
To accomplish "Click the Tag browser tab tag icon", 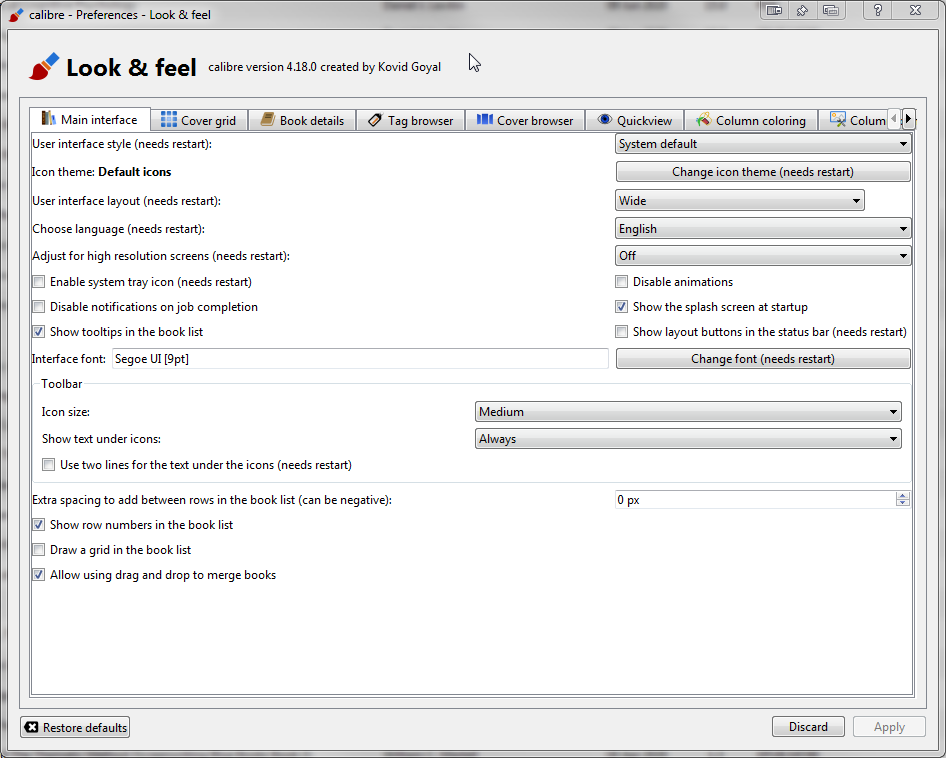I will click(375, 120).
